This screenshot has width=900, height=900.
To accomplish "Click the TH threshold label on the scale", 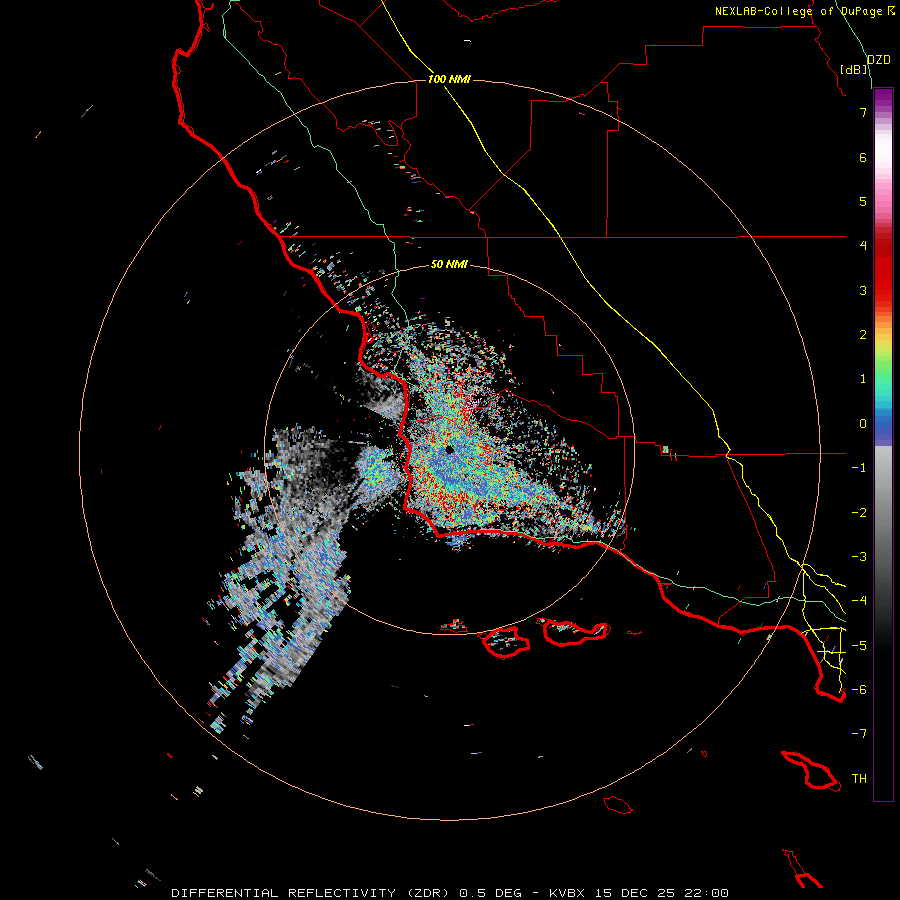I will coord(859,779).
